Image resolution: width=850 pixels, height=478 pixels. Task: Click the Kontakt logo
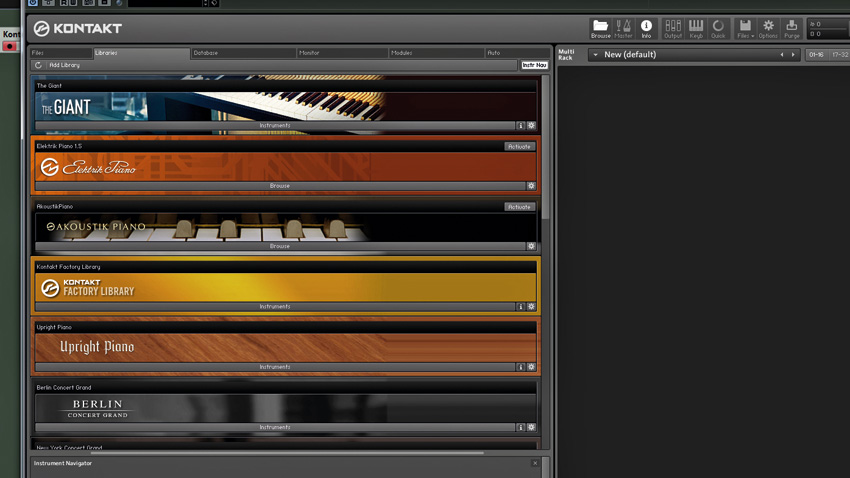(78, 28)
